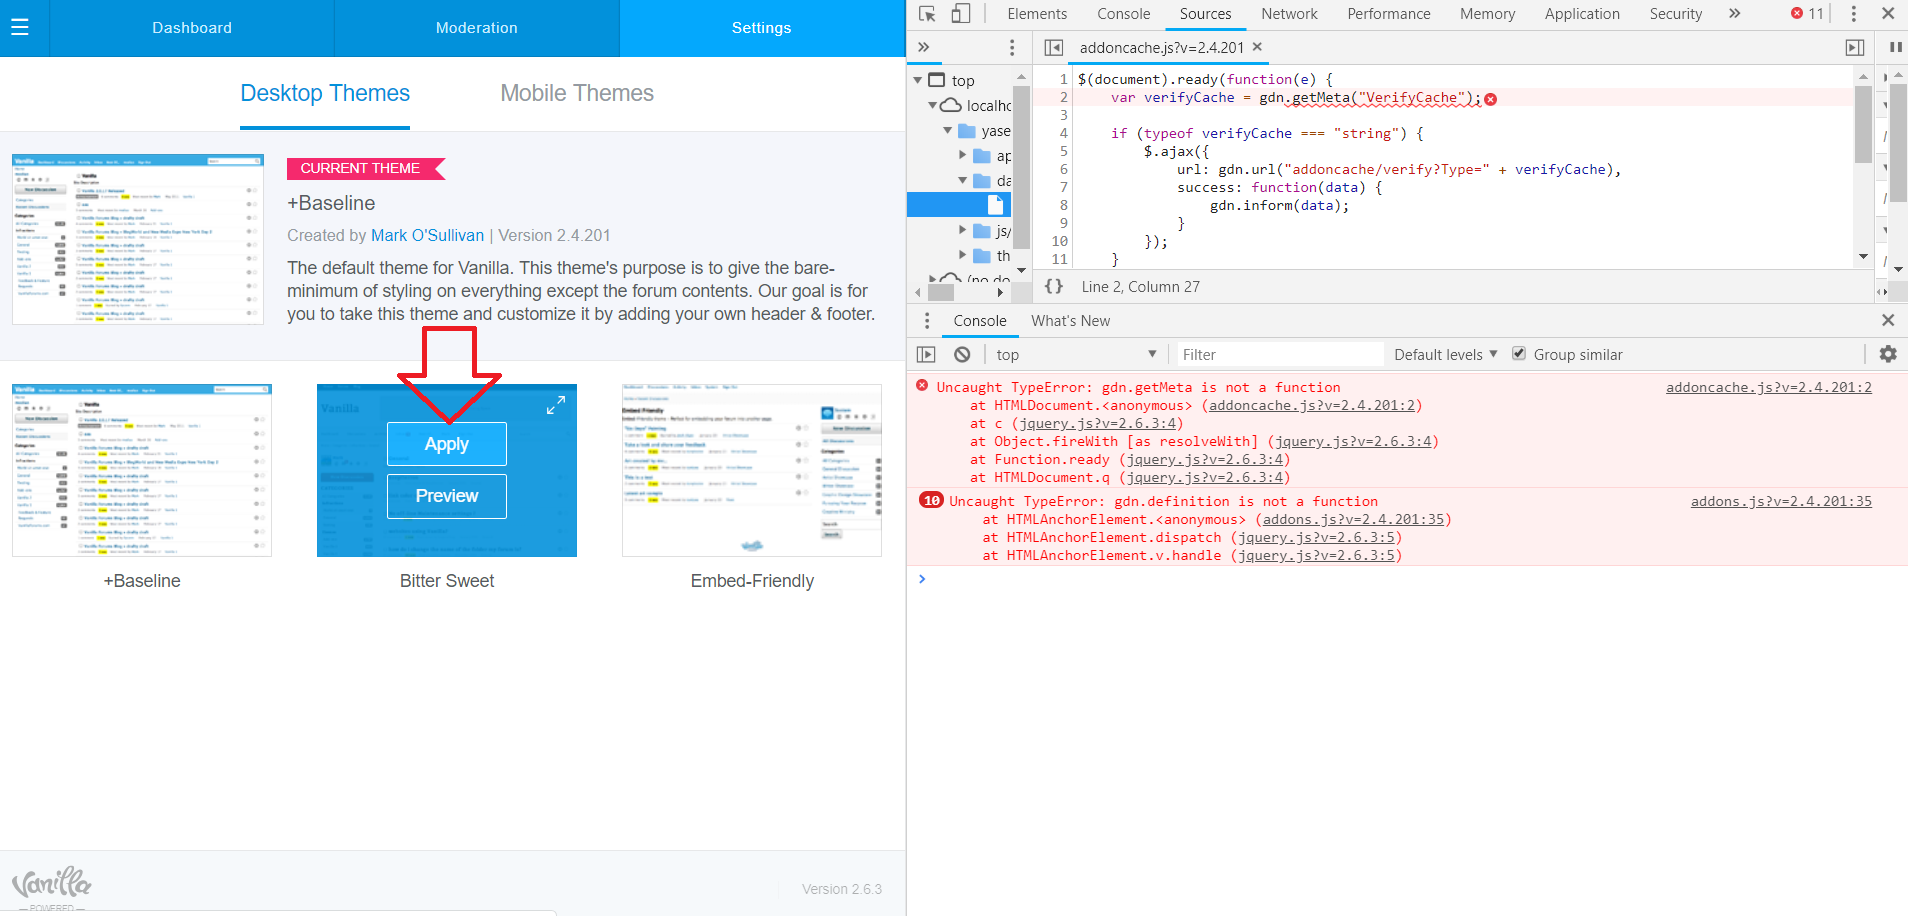1920x916 pixels.
Task: Show more navigator tabs with the double chevron
Action: [x=924, y=47]
